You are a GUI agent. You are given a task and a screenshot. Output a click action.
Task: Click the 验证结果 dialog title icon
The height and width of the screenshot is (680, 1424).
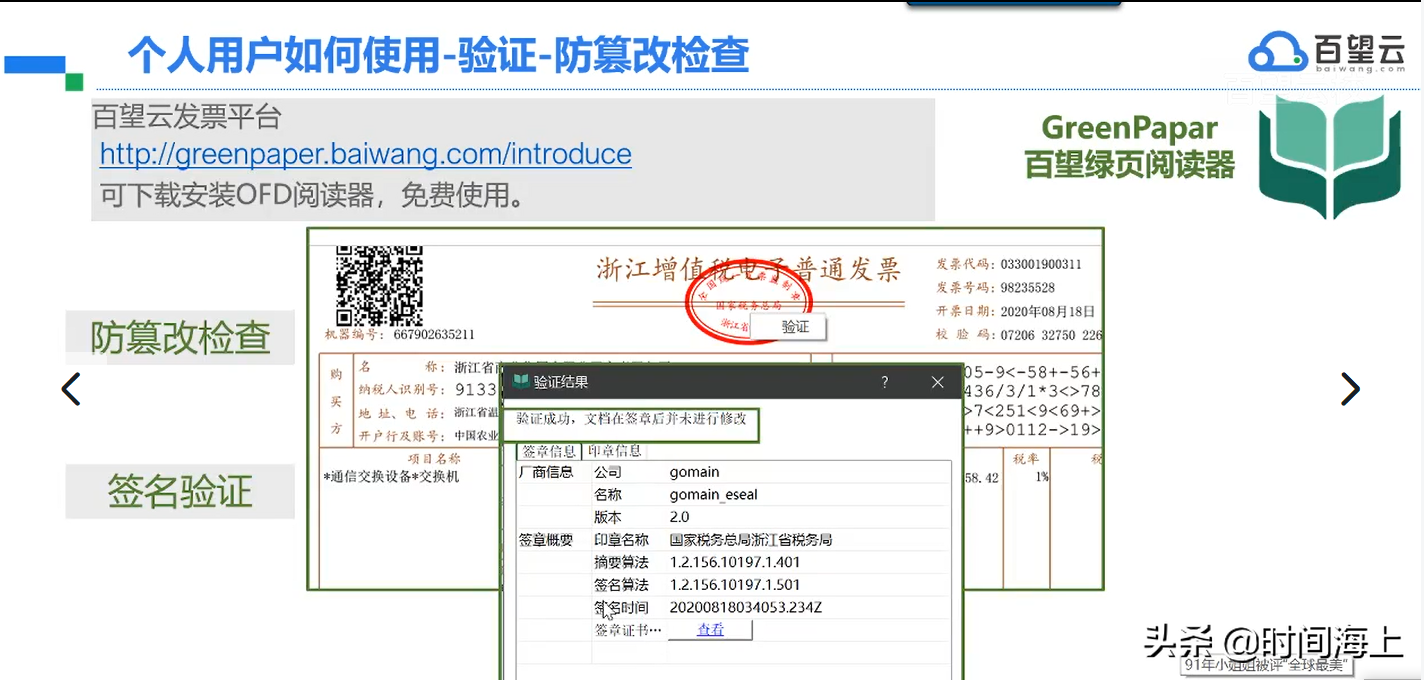click(520, 382)
